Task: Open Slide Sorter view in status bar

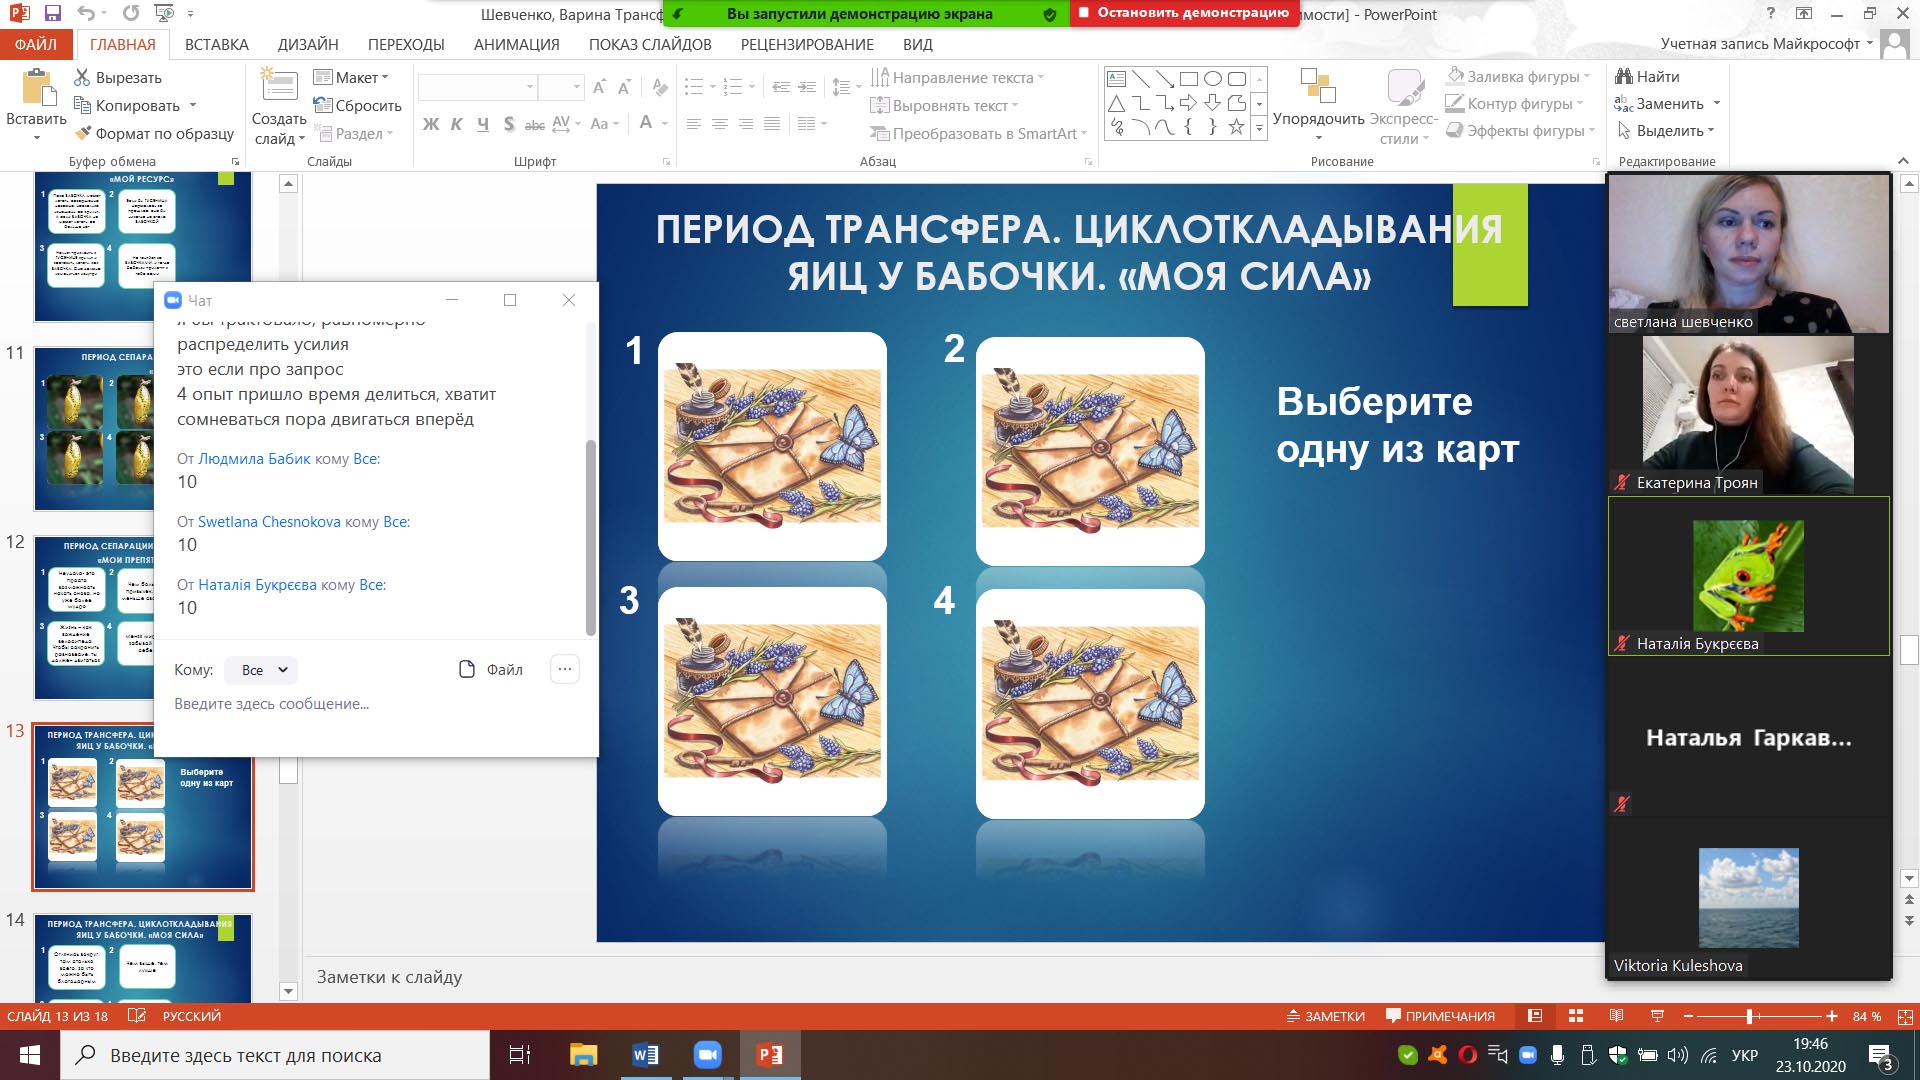Action: (1576, 1016)
